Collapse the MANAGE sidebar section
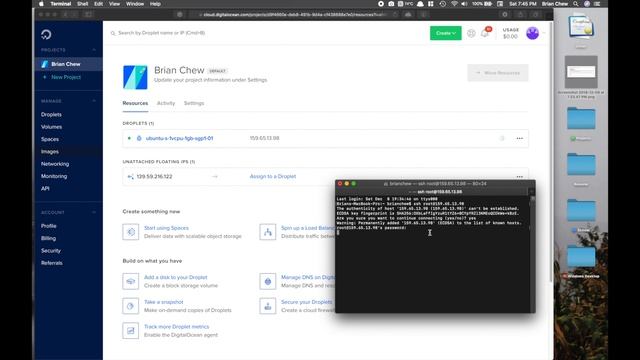The width and height of the screenshot is (640, 360). [x=94, y=101]
